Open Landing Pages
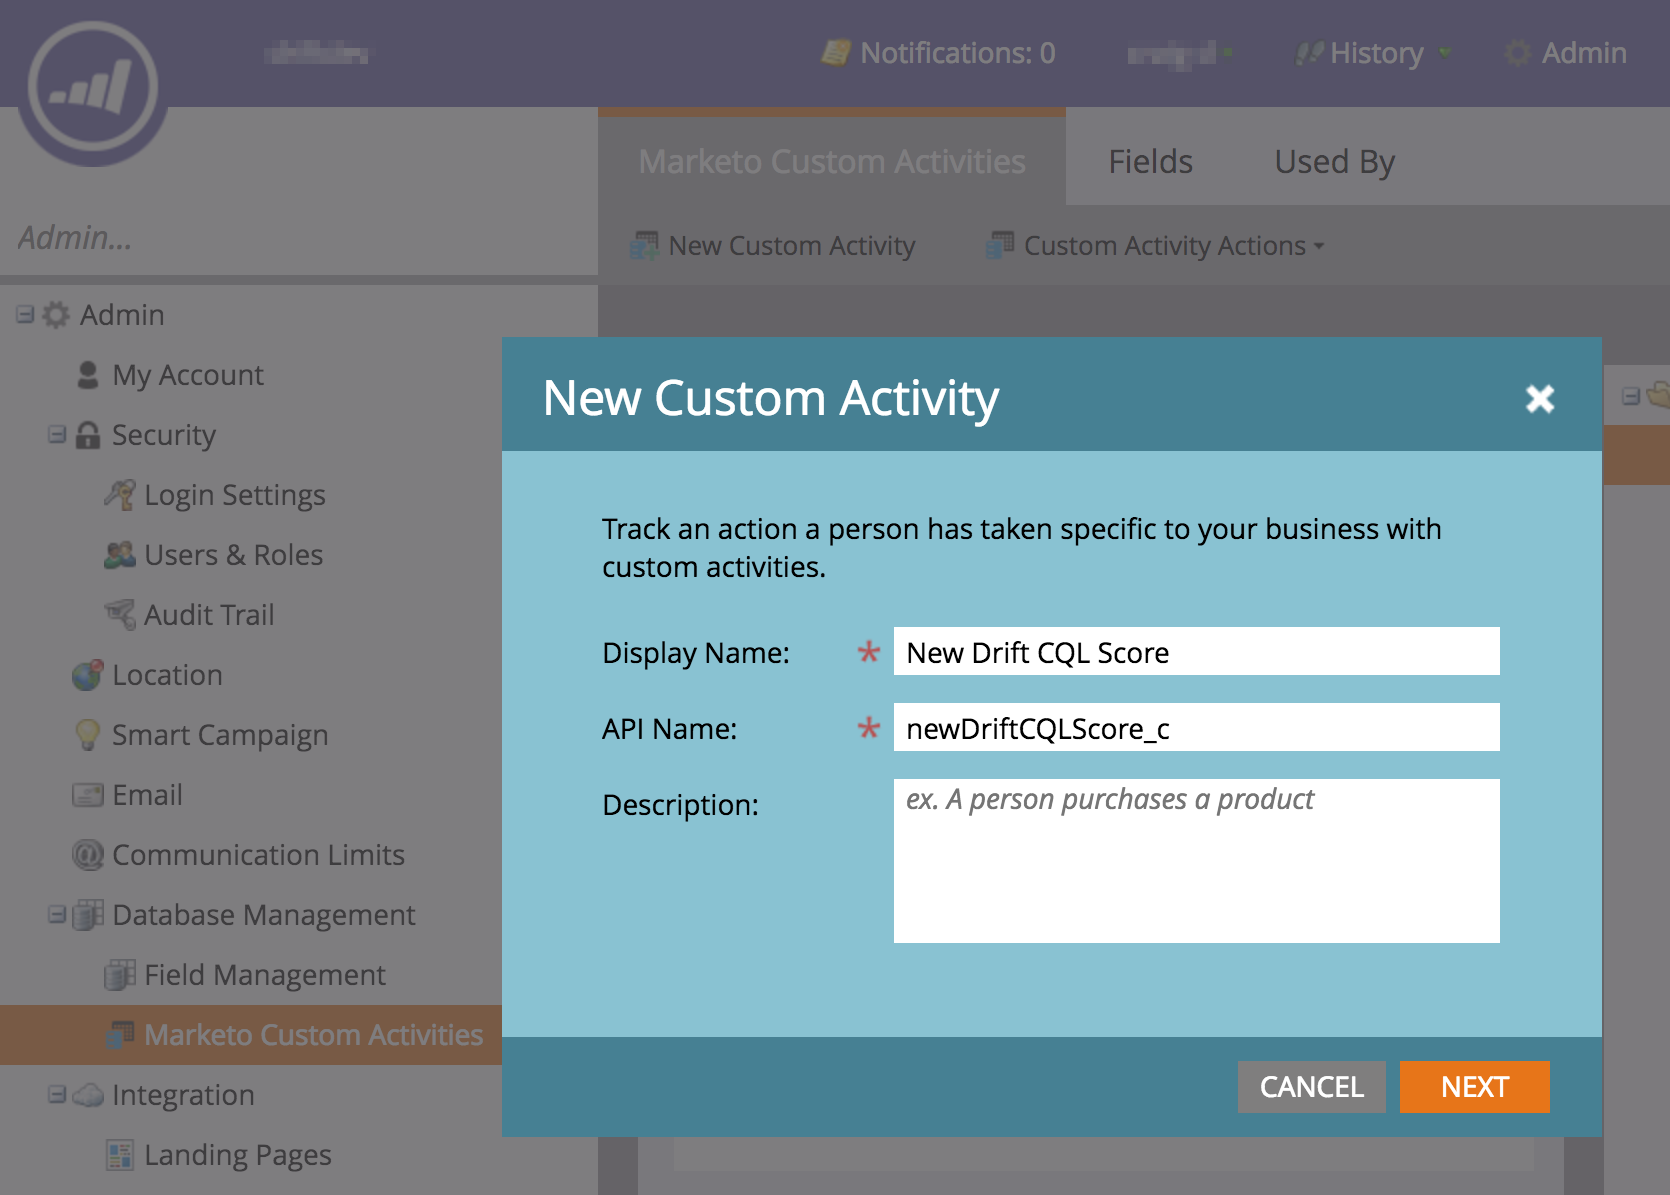This screenshot has width=1670, height=1195. click(x=238, y=1155)
